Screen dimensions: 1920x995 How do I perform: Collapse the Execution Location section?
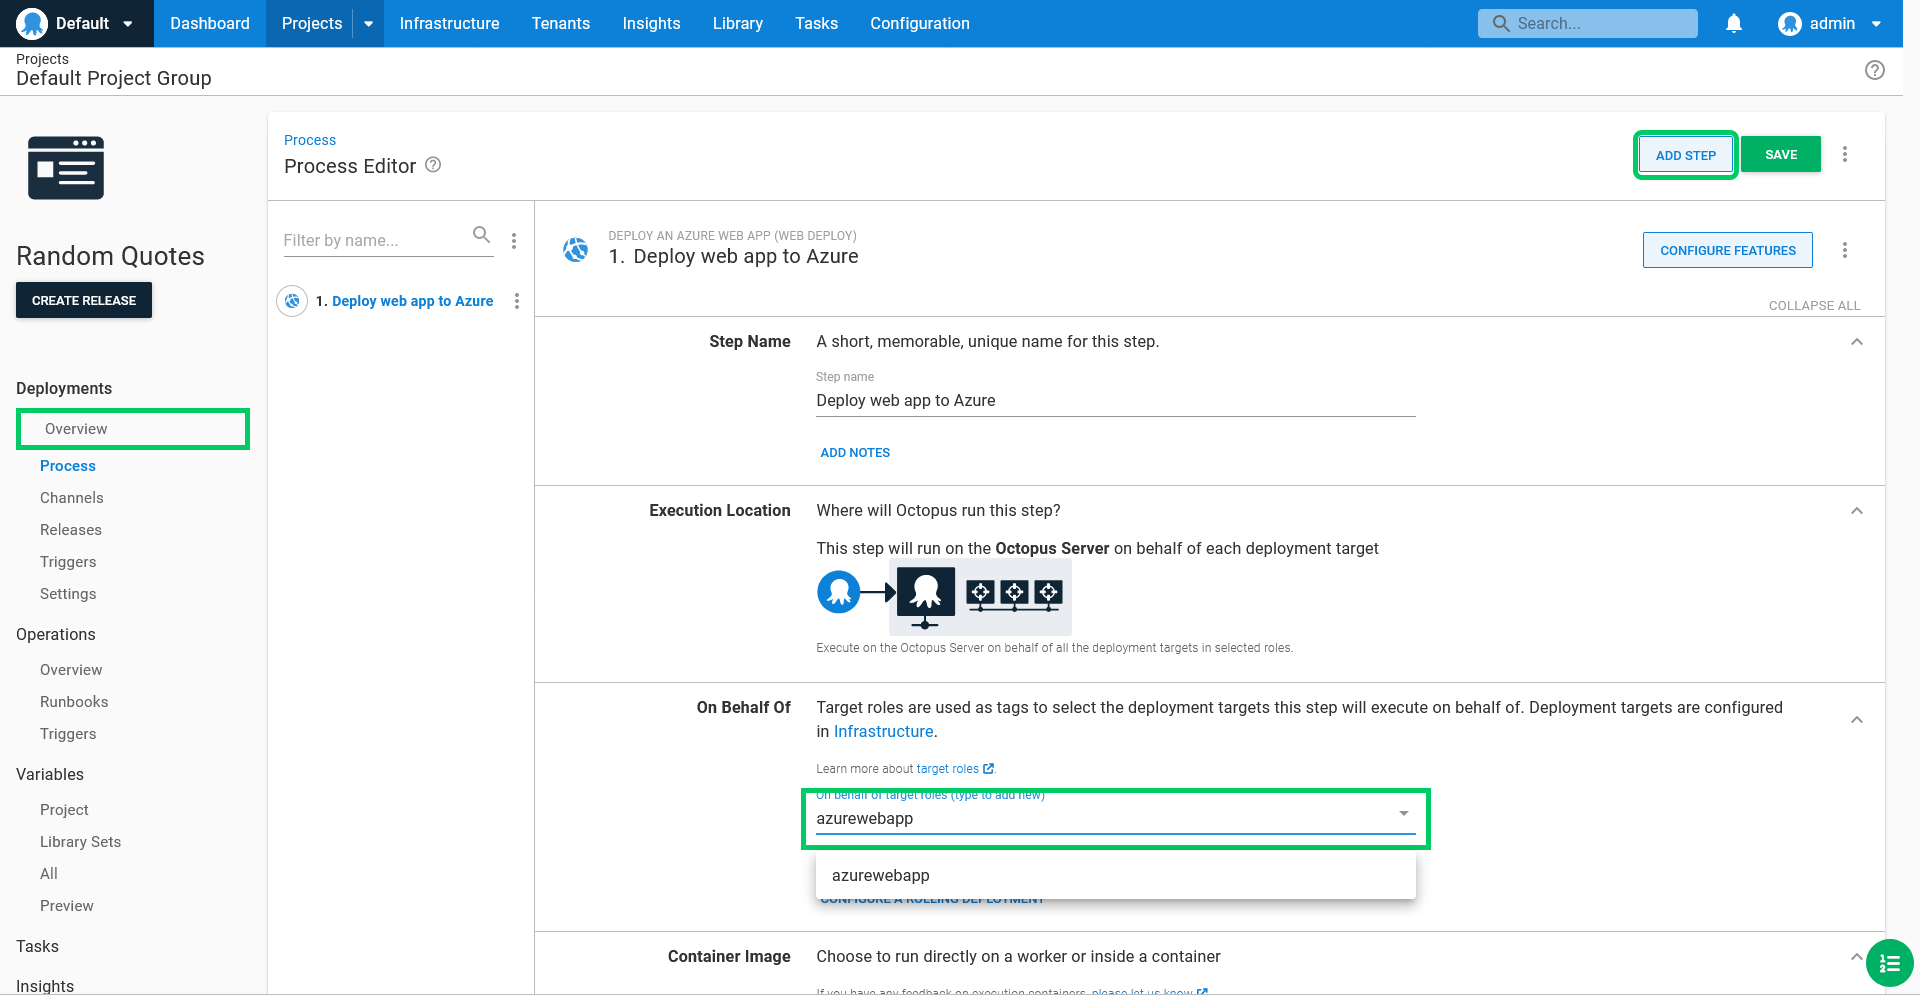(1857, 511)
